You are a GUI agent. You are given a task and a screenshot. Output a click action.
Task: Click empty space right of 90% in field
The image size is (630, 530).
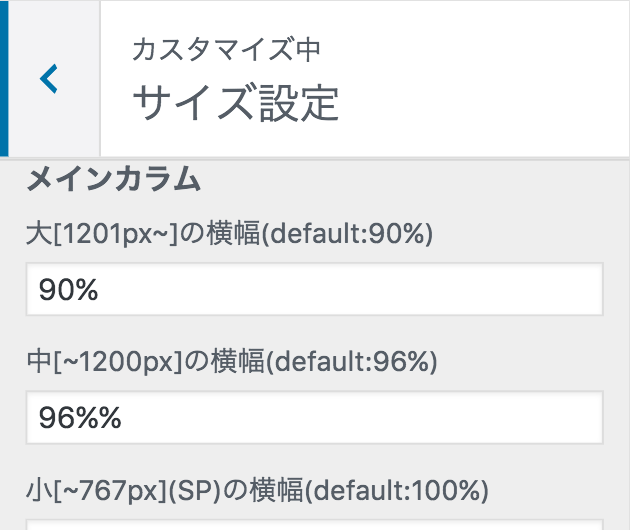[400, 290]
